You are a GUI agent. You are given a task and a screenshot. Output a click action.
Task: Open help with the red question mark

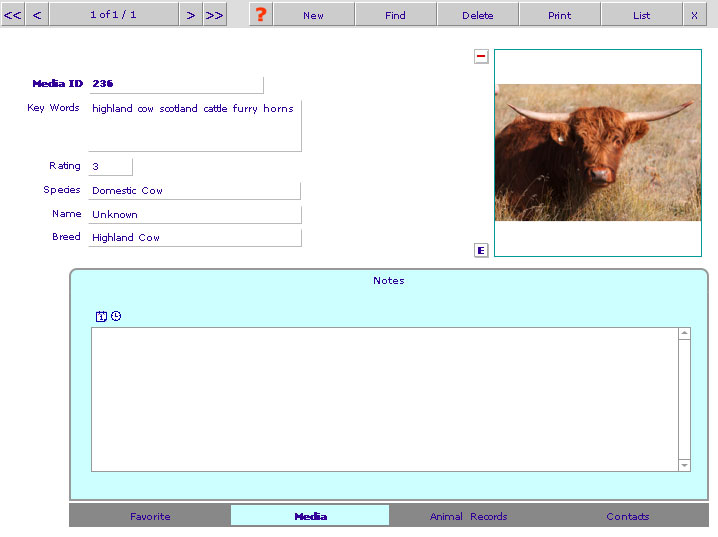(x=261, y=15)
